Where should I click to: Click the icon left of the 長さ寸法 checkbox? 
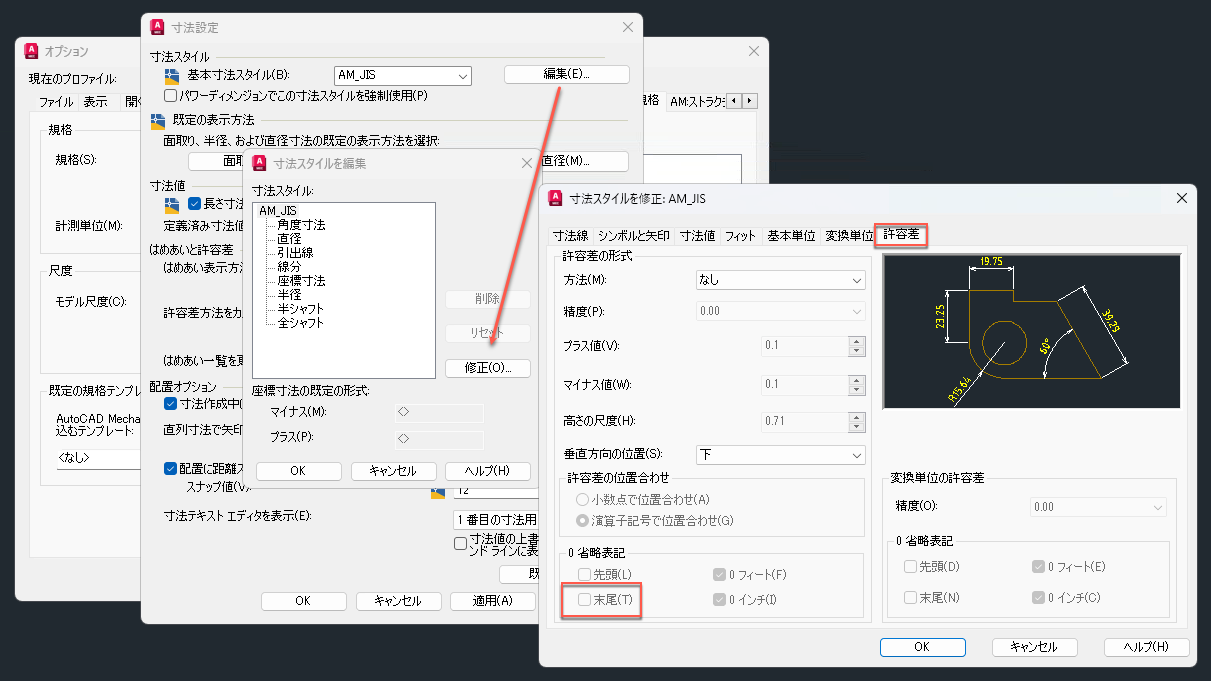click(171, 204)
